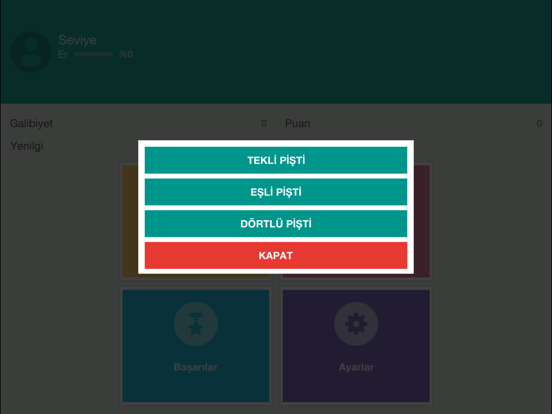Screen dimensions: 552x414
Task: Open the Başarılar medal icon
Action: [196, 324]
